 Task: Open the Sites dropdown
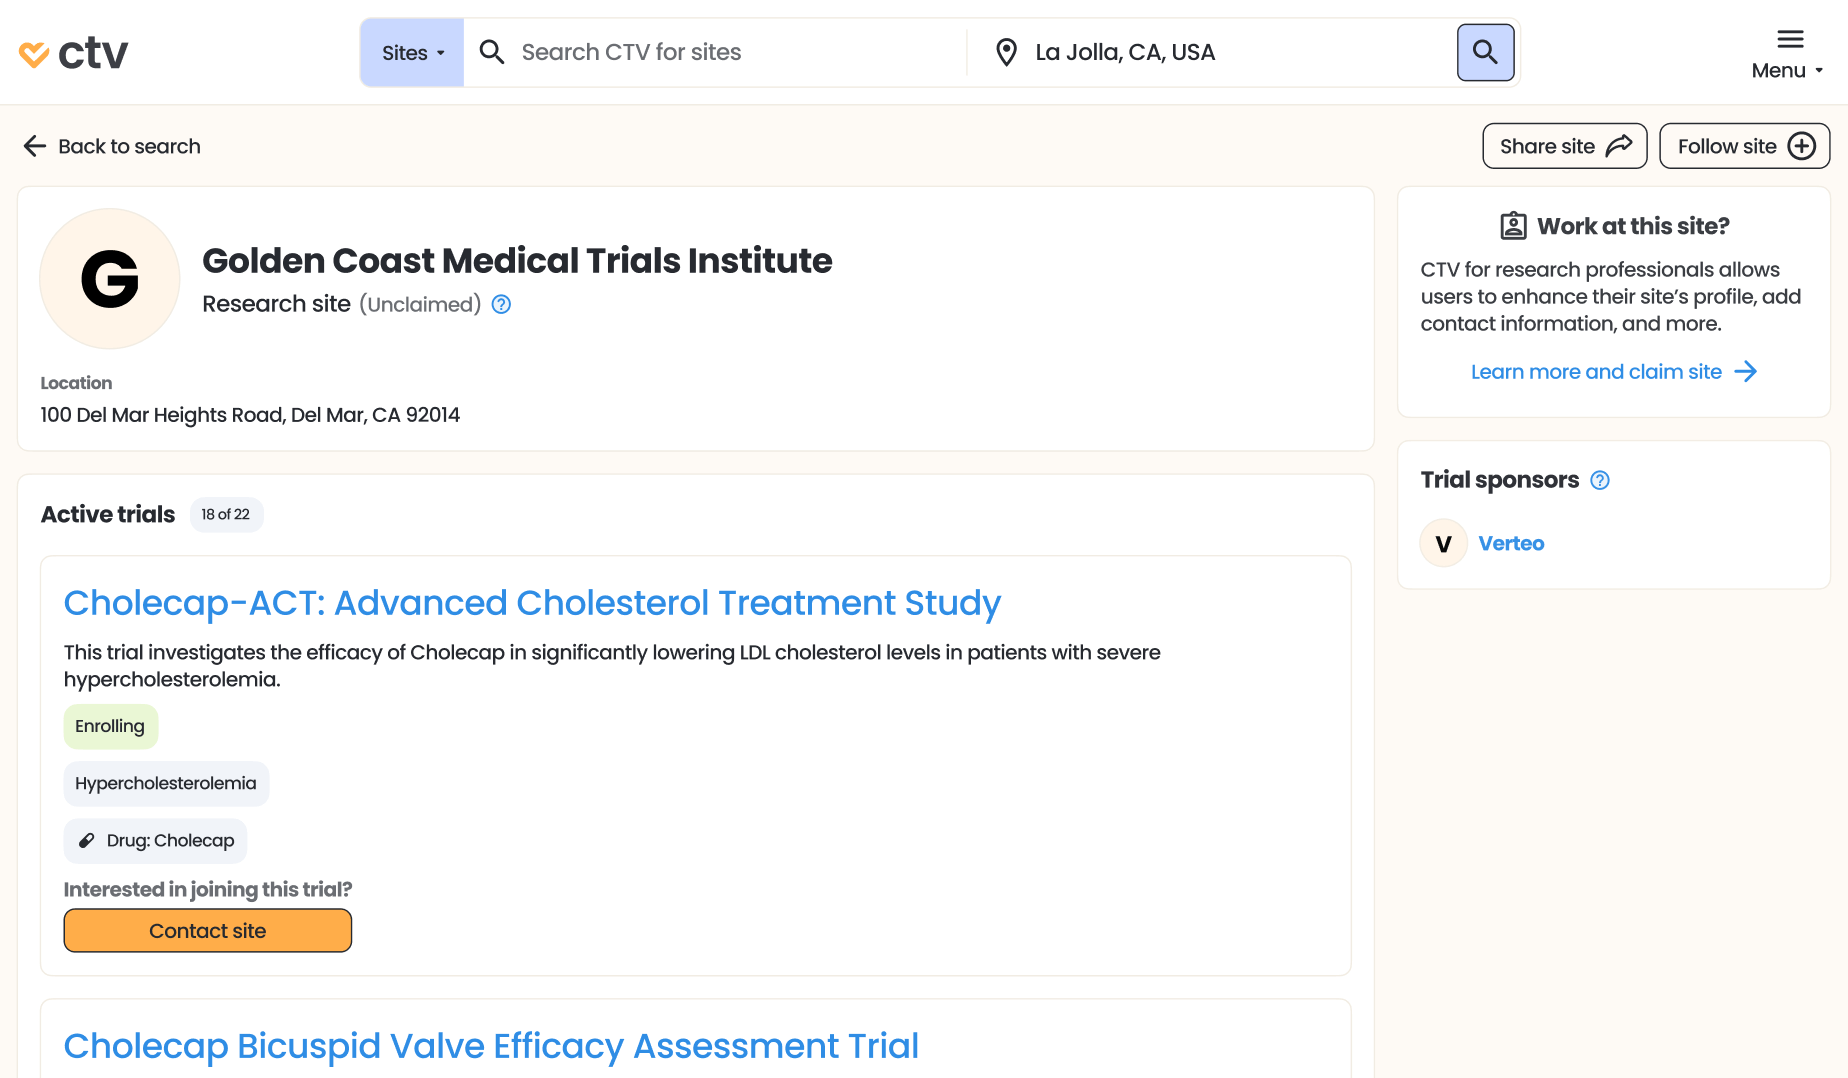point(412,53)
